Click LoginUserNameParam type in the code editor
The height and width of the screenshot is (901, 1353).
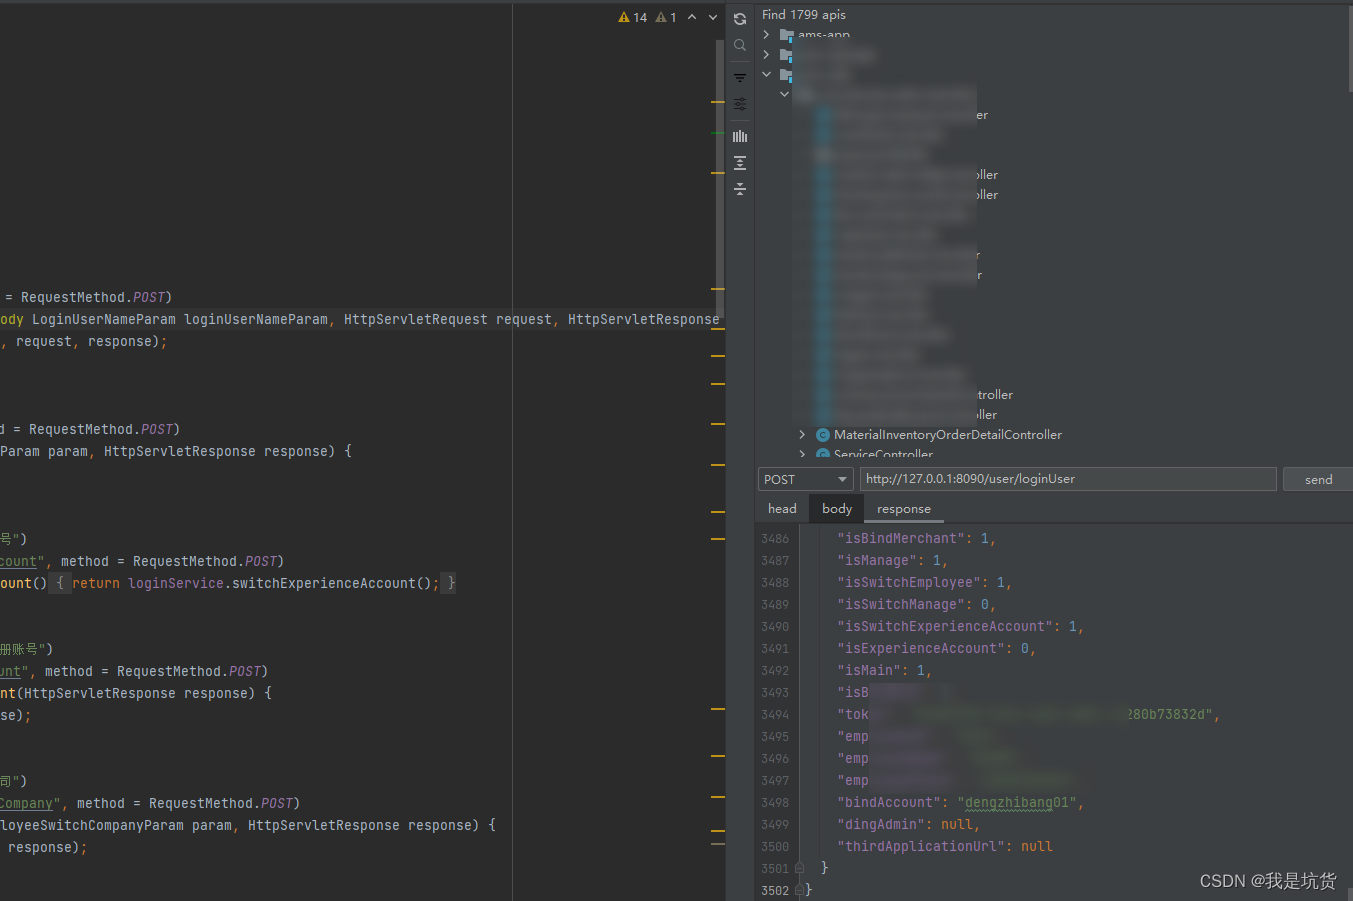[104, 320]
